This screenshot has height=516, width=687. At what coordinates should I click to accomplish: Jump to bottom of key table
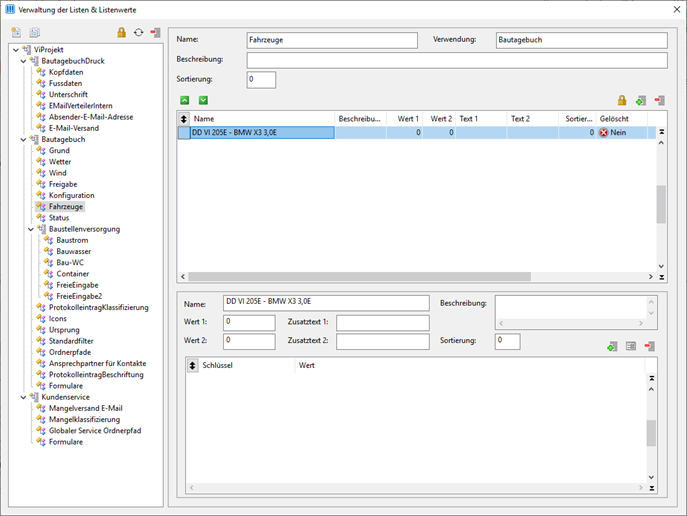652,488
